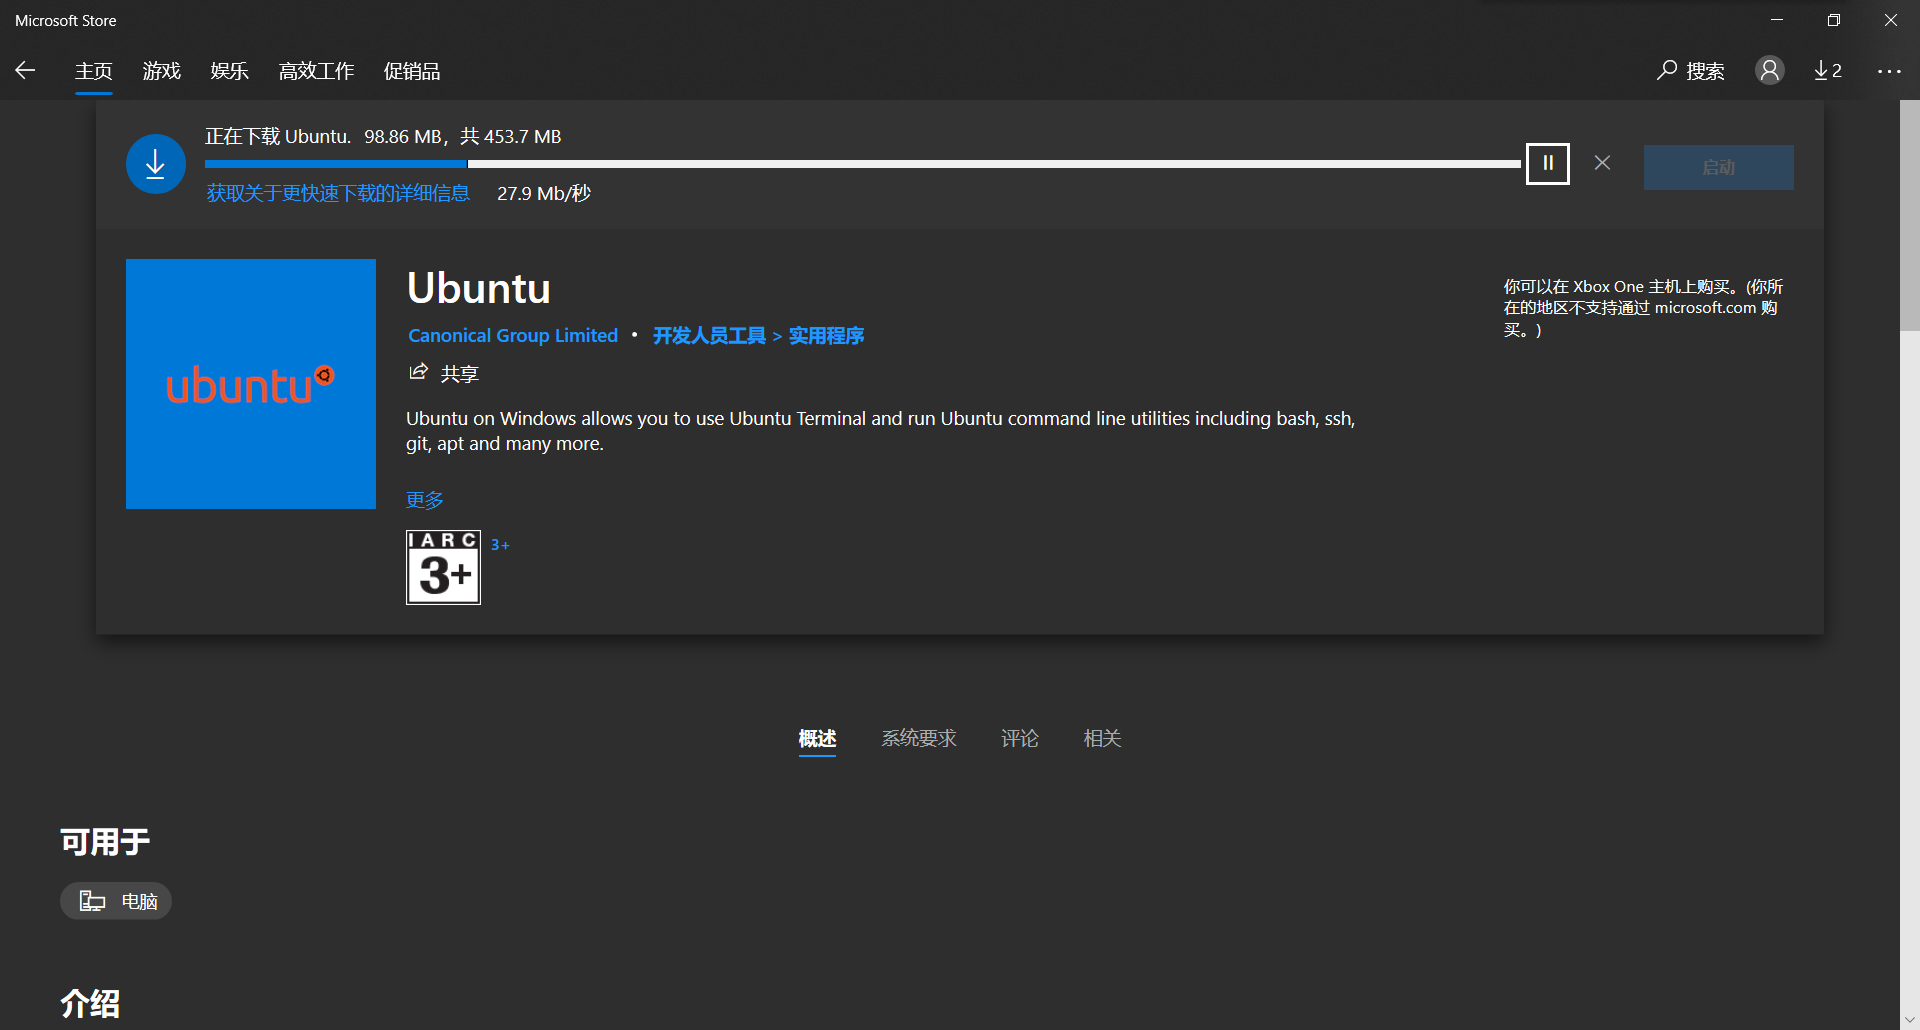Click the Ubuntu app logo tile
The height and width of the screenshot is (1030, 1920).
[251, 384]
